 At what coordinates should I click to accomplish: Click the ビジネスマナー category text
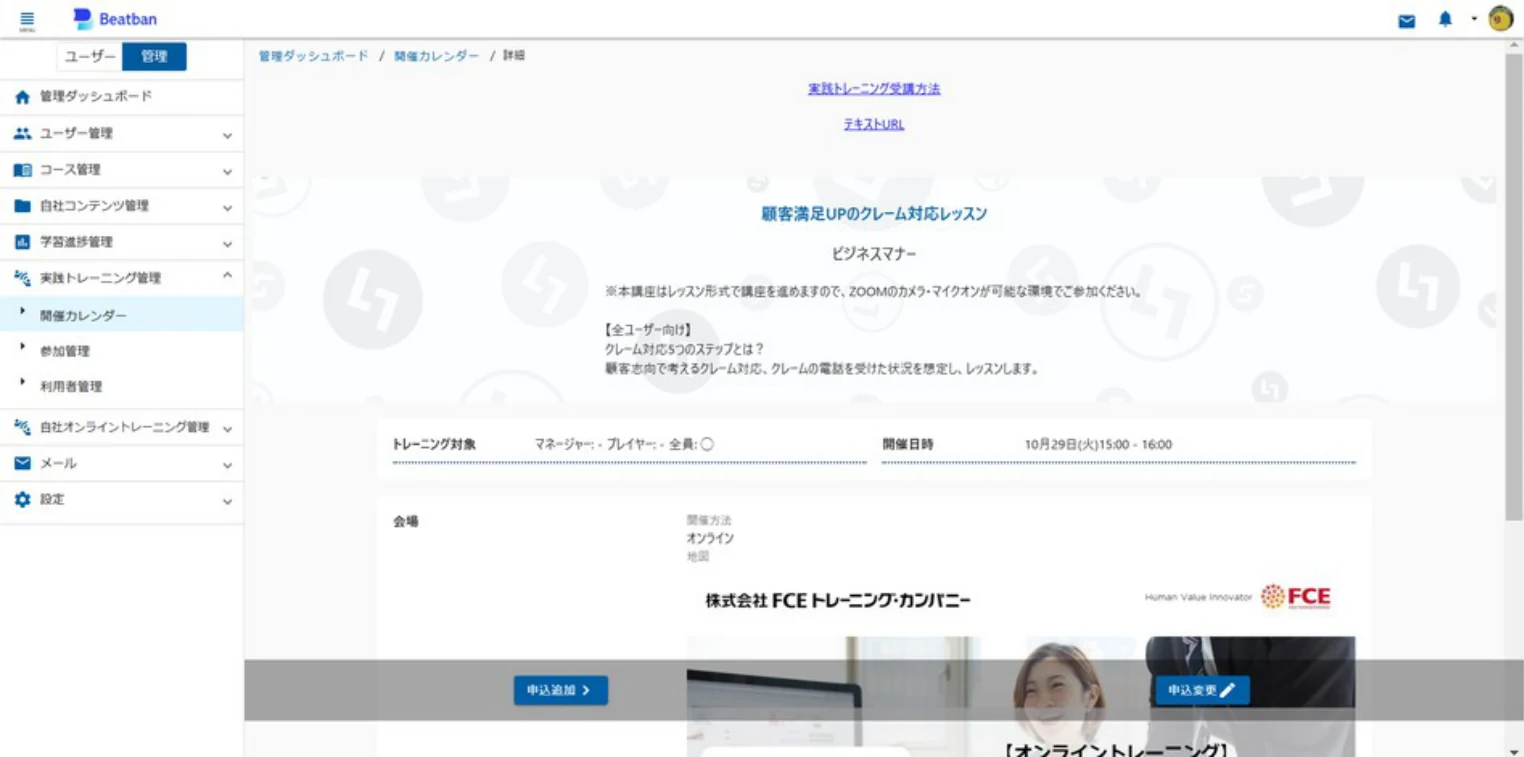pyautogui.click(x=874, y=254)
